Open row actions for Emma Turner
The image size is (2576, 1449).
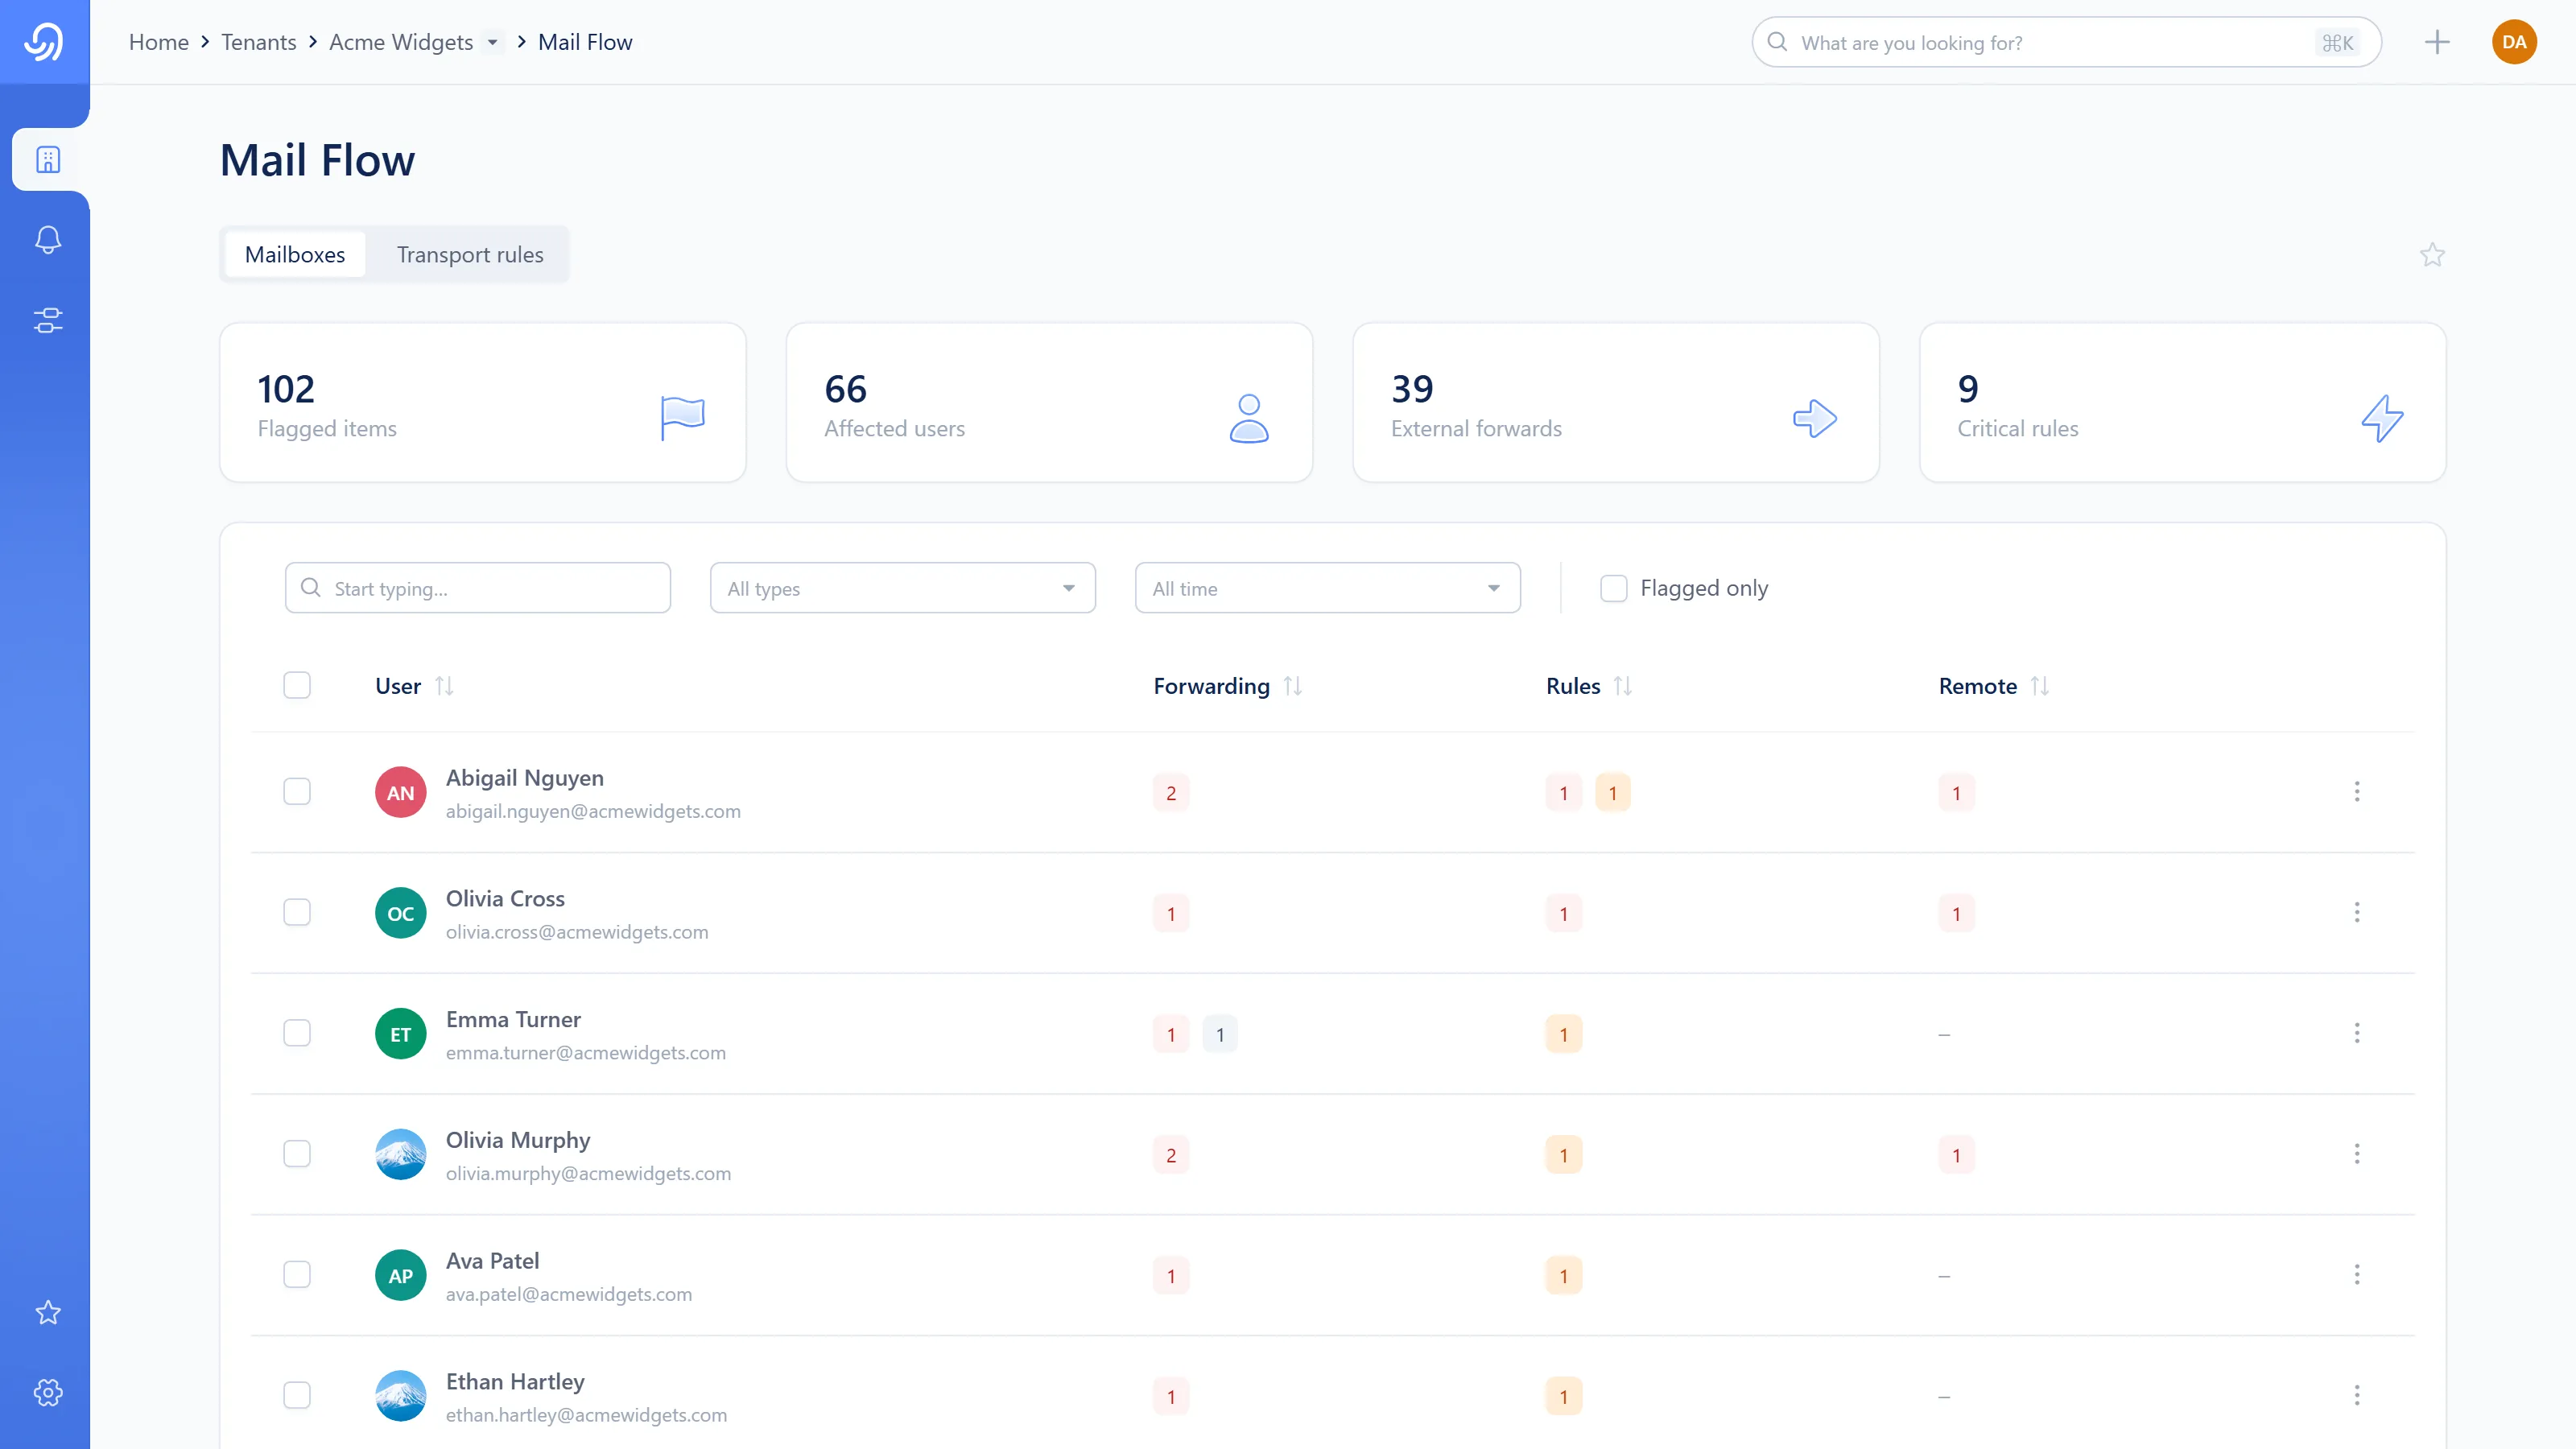[x=2357, y=1033]
